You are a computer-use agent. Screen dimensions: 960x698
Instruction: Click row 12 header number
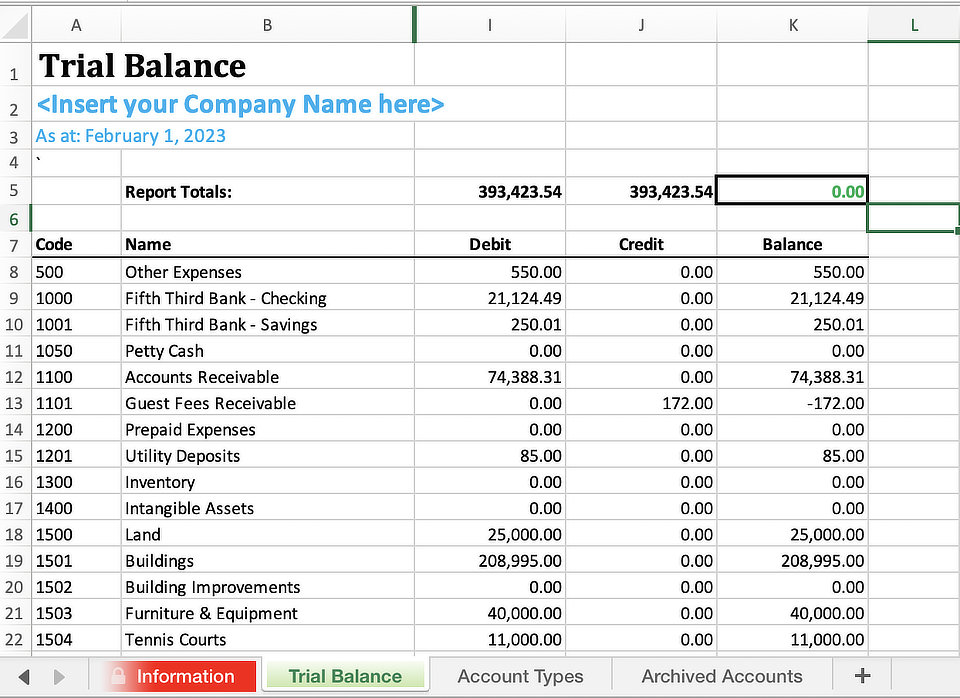click(x=15, y=377)
